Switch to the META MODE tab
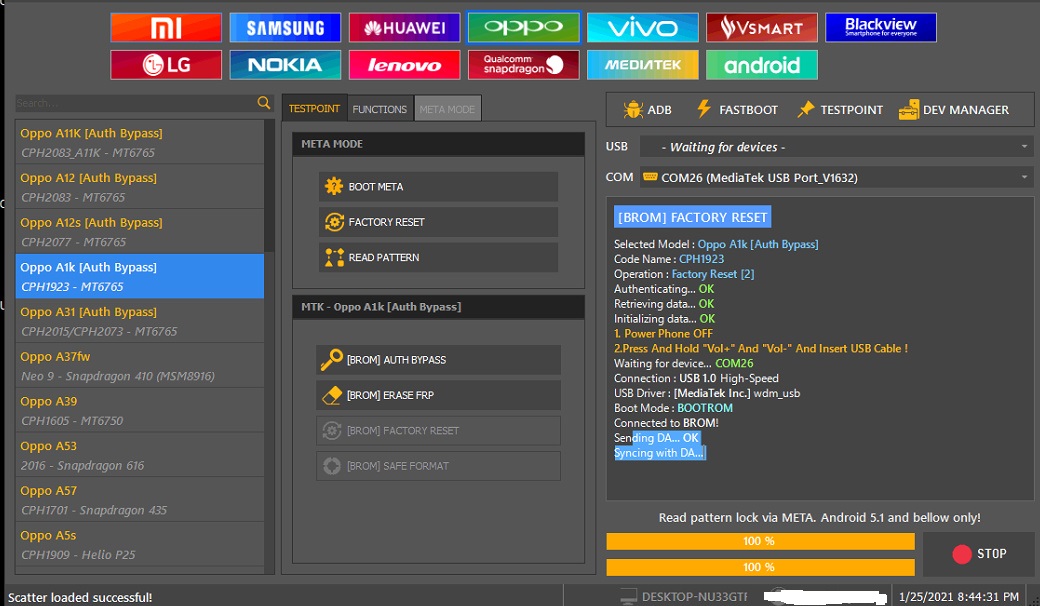1040x606 pixels. tap(448, 109)
